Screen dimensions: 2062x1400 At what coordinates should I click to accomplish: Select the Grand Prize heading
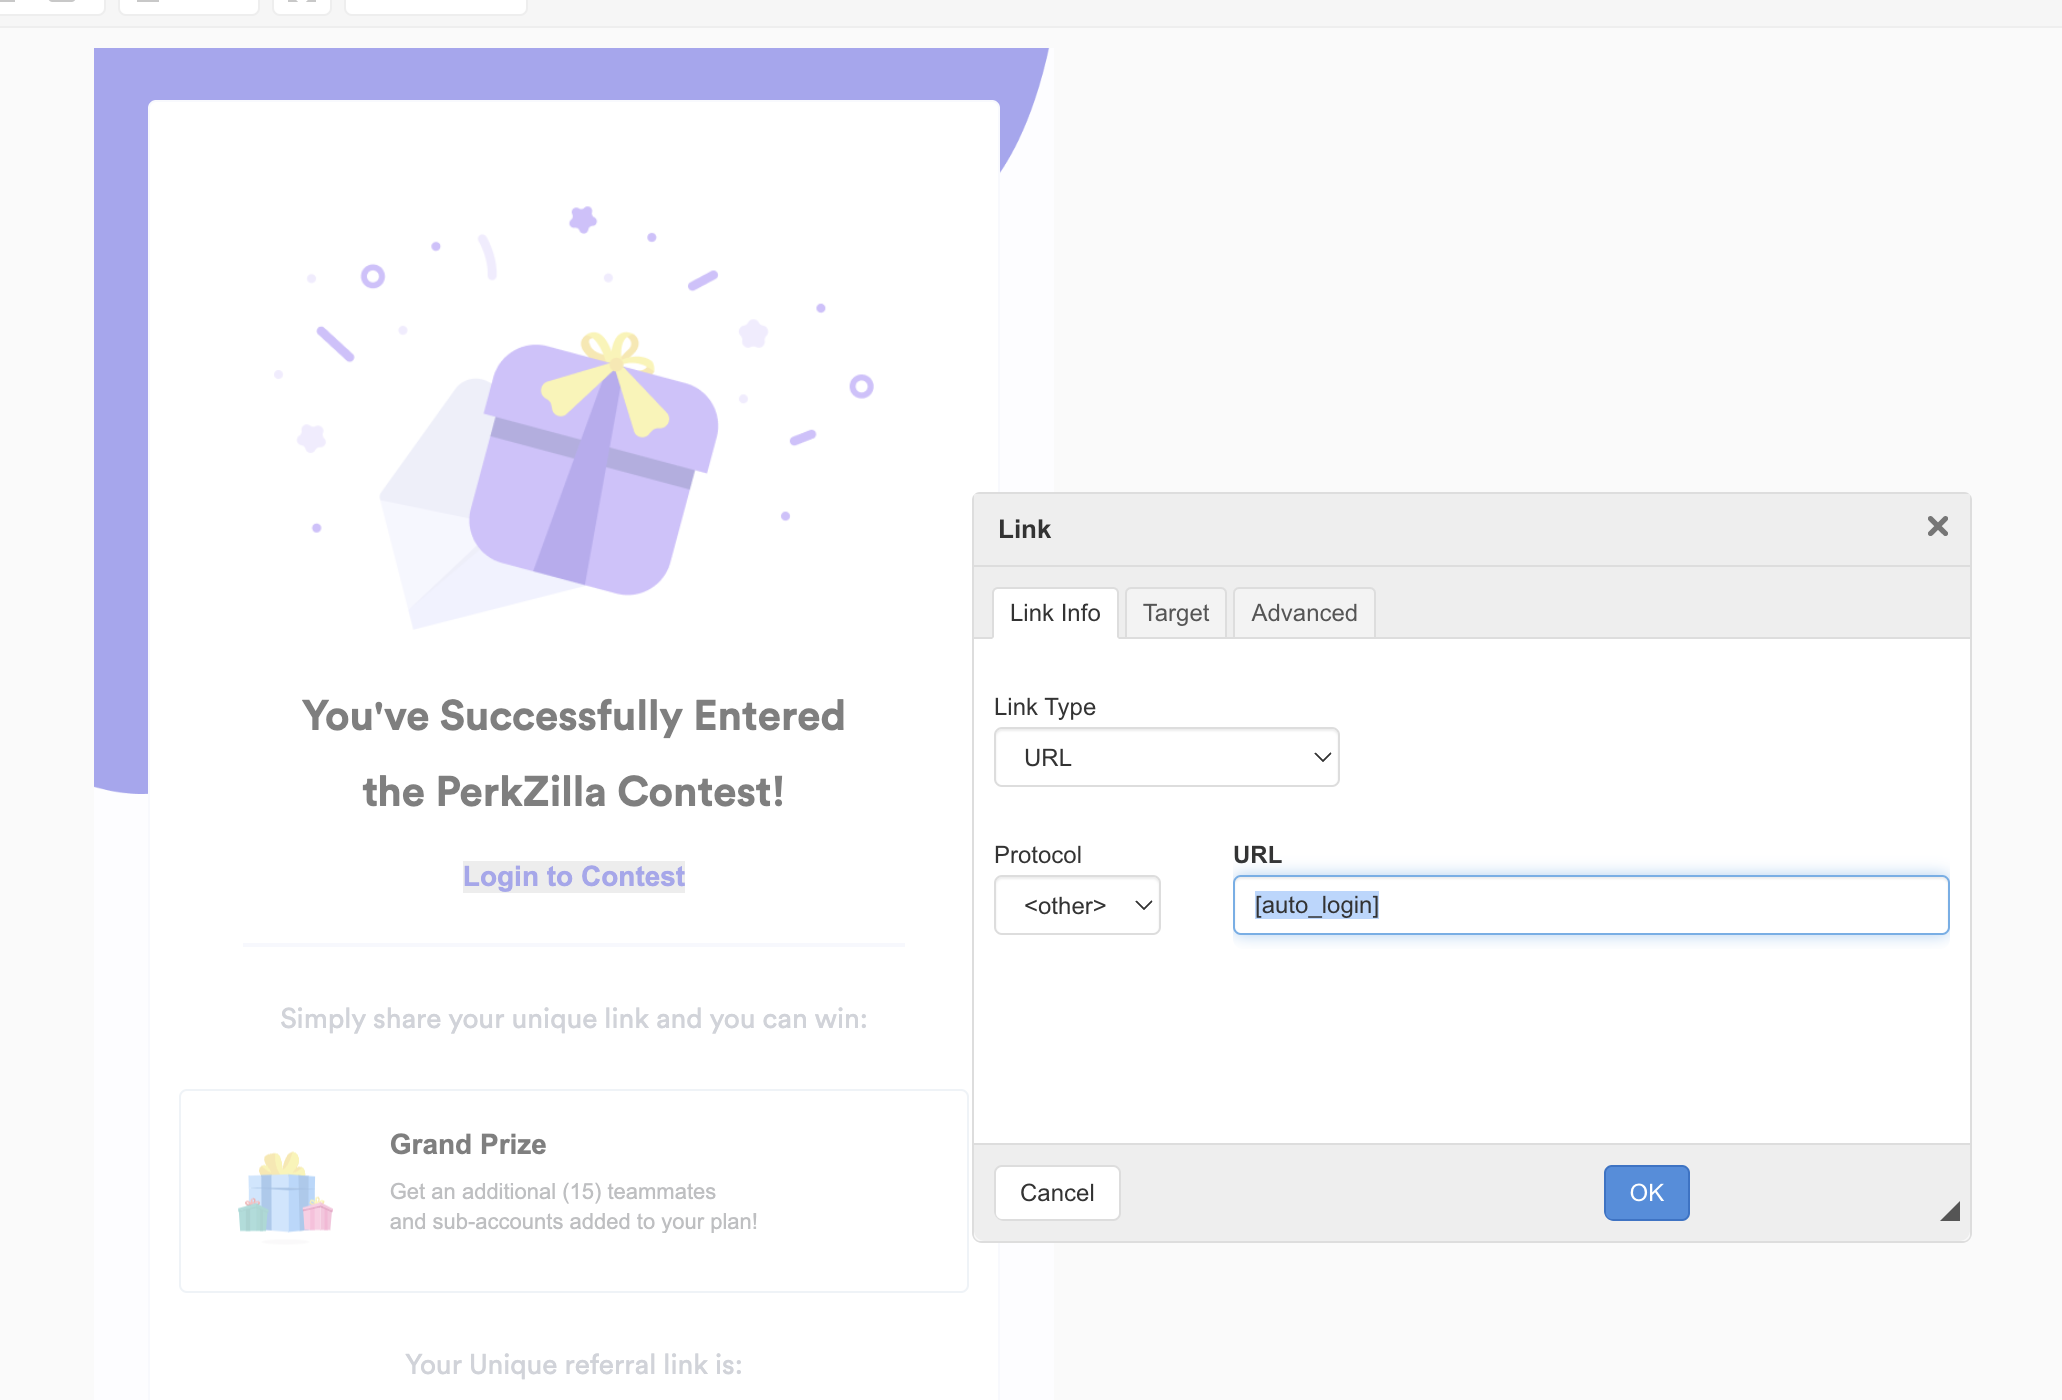click(x=468, y=1144)
